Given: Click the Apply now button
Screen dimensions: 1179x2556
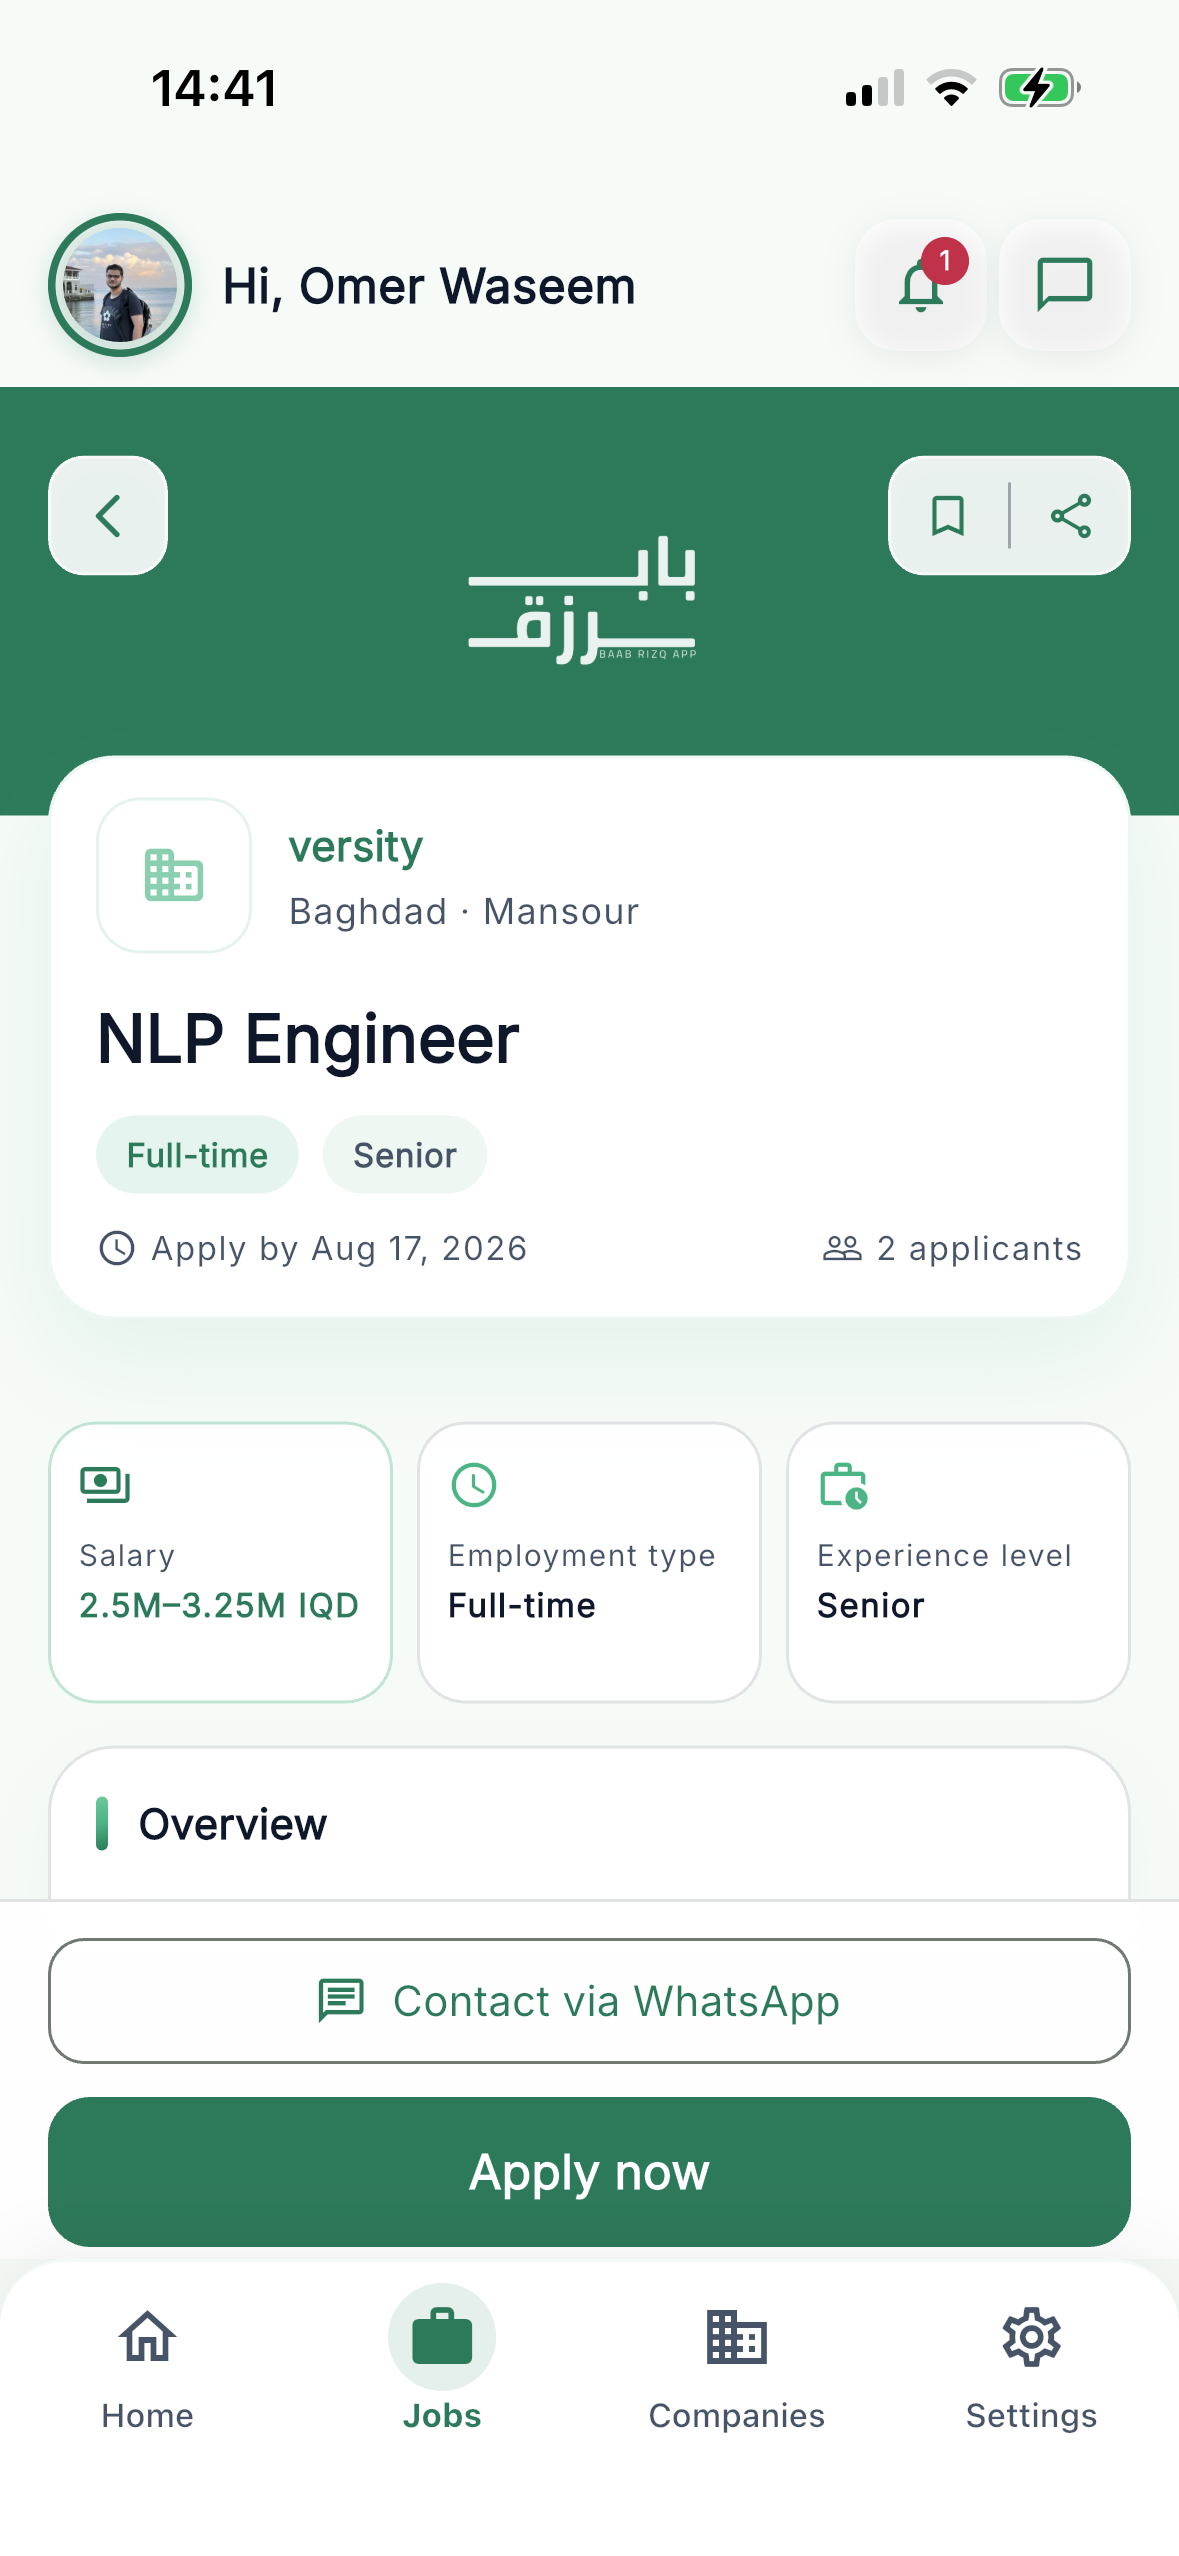Looking at the screenshot, I should pos(589,2172).
